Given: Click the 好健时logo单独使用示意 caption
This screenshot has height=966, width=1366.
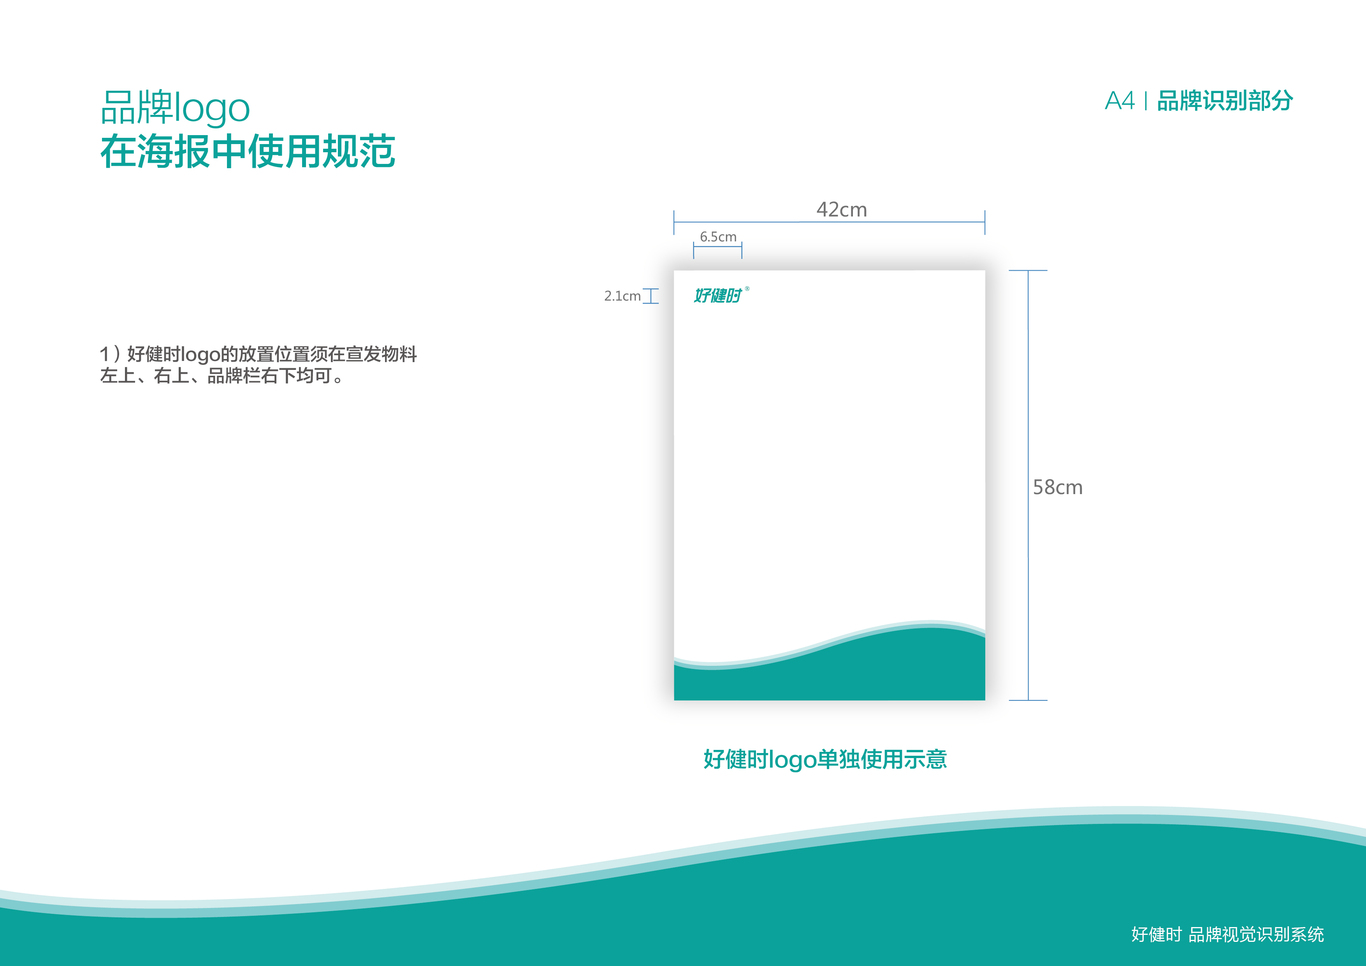Looking at the screenshot, I should pyautogui.click(x=825, y=760).
